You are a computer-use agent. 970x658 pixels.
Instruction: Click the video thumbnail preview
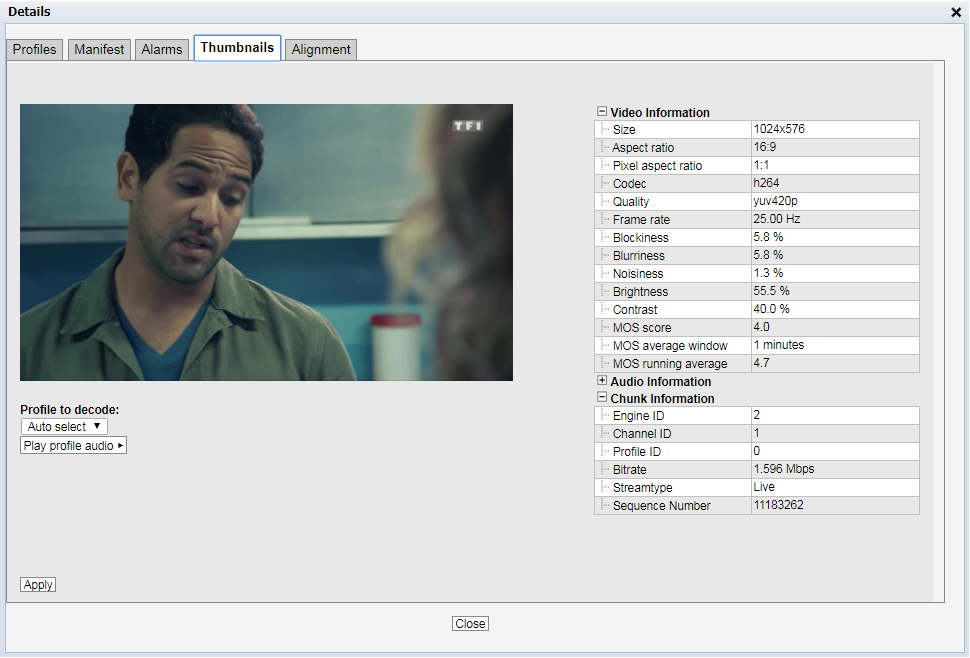267,242
